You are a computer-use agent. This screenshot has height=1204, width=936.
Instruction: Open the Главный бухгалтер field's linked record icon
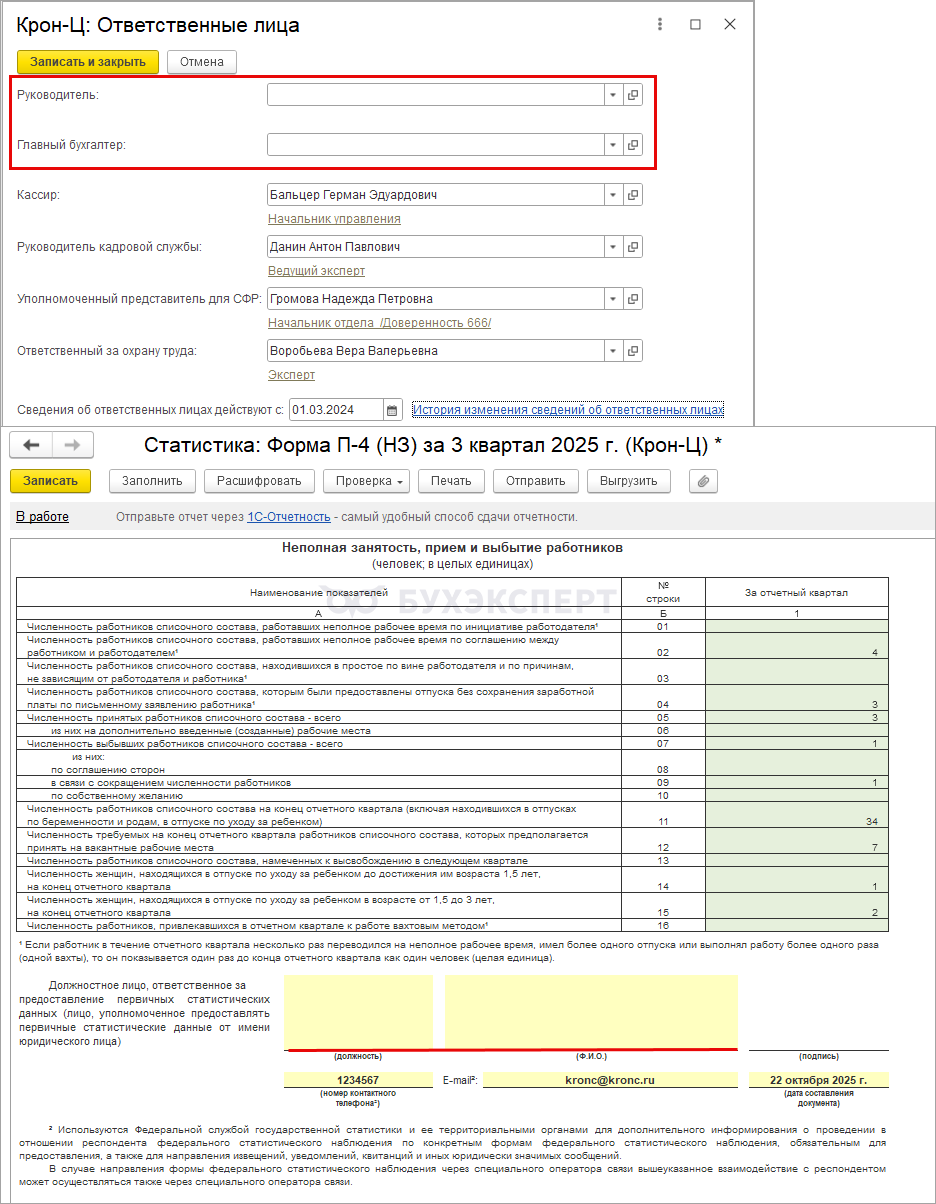point(633,145)
